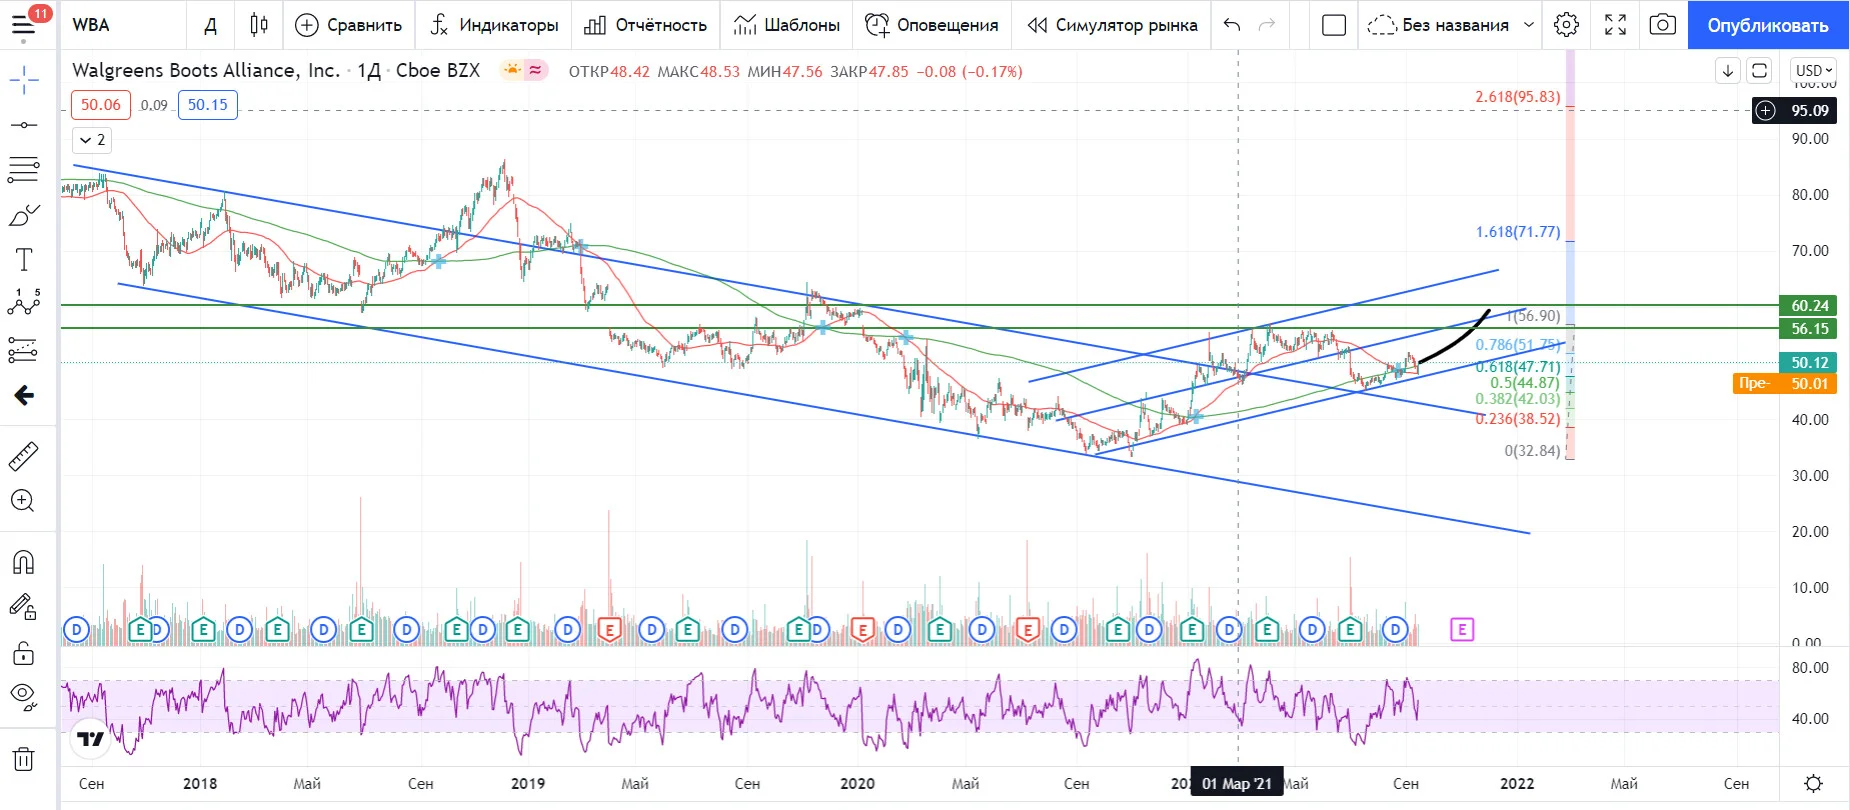Click the plus icon at 95.09 price
This screenshot has width=1850, height=810.
(x=1766, y=111)
